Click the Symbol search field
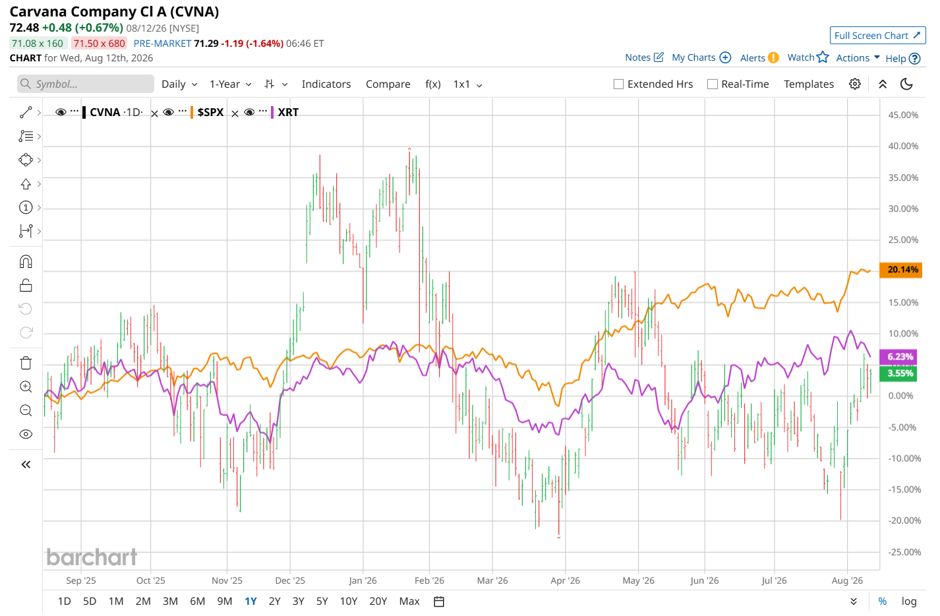940x616 pixels. point(85,84)
